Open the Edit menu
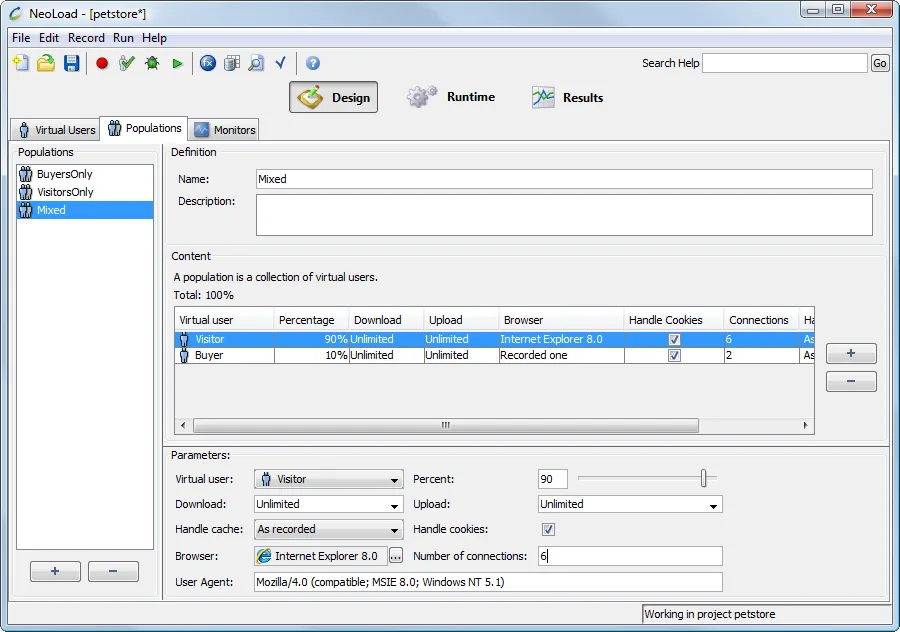The height and width of the screenshot is (632, 900). click(x=49, y=38)
